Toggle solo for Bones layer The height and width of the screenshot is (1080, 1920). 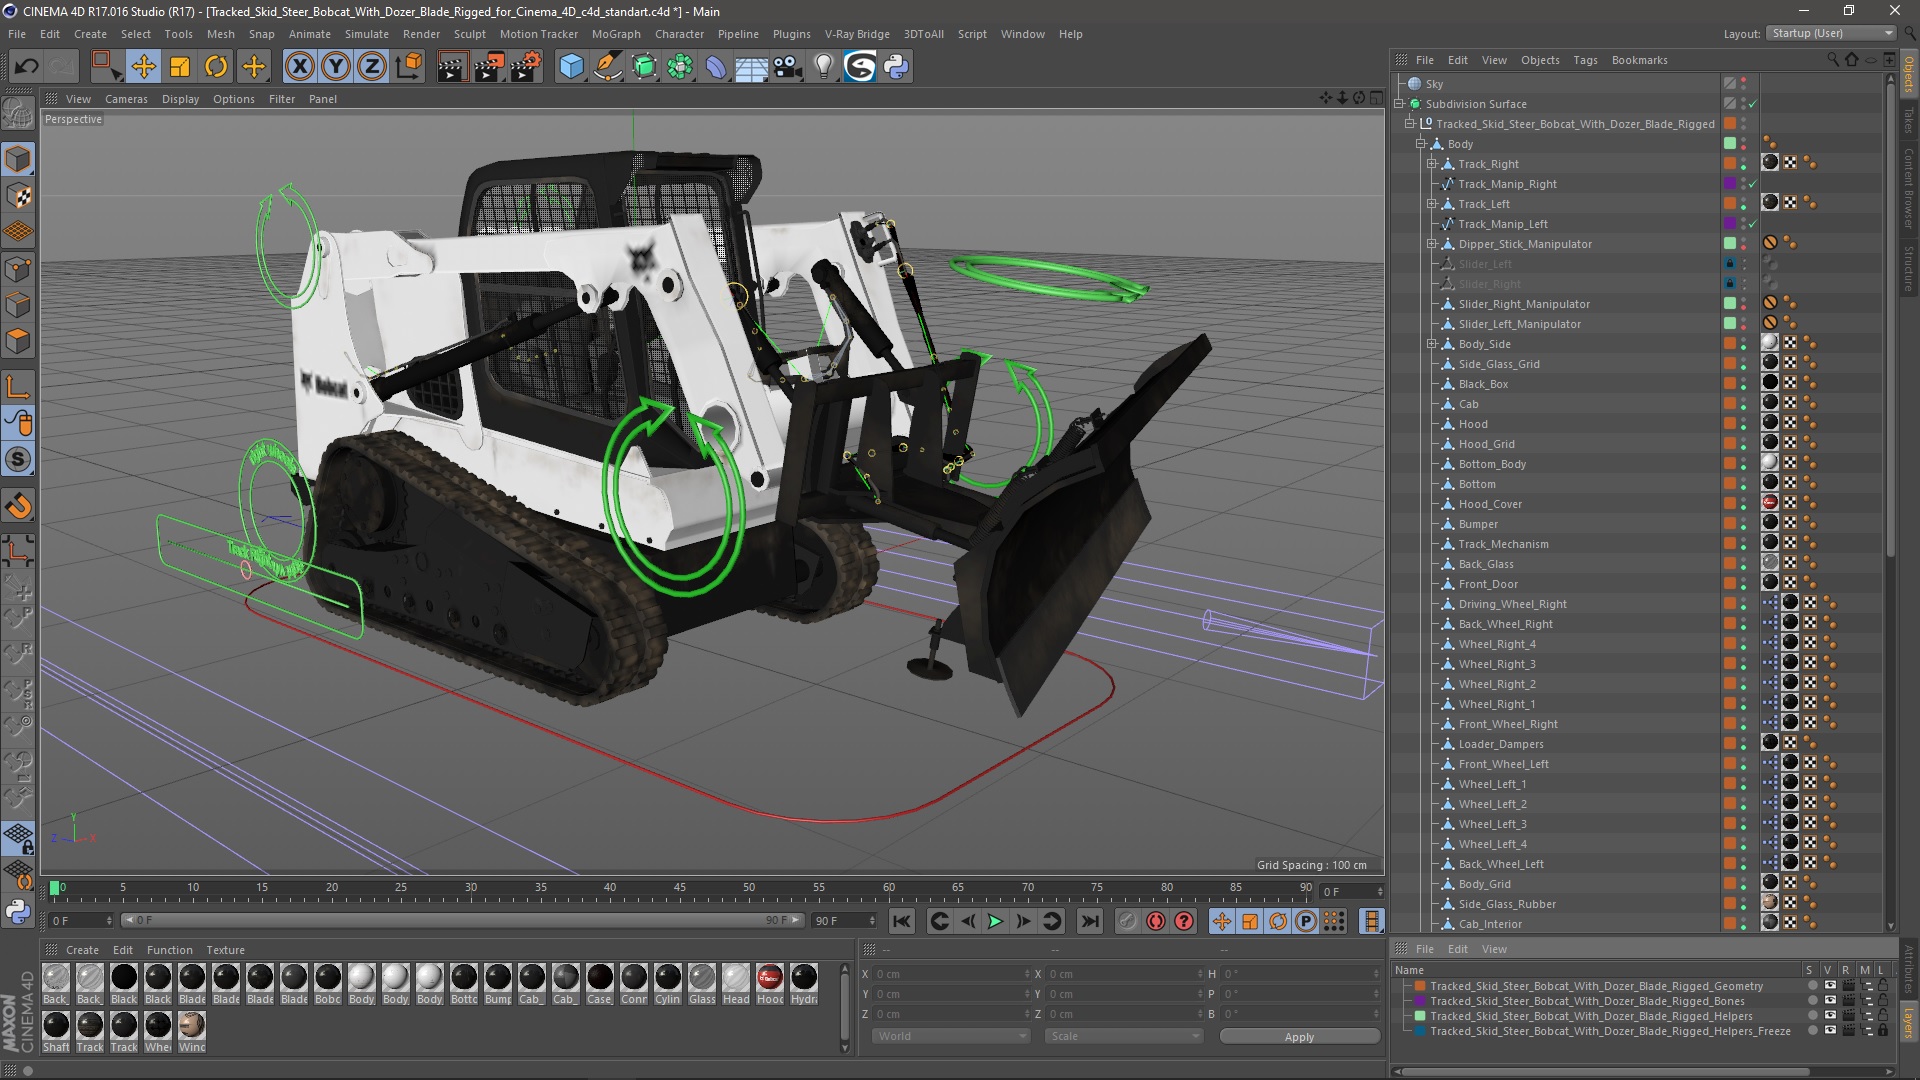(1812, 1001)
